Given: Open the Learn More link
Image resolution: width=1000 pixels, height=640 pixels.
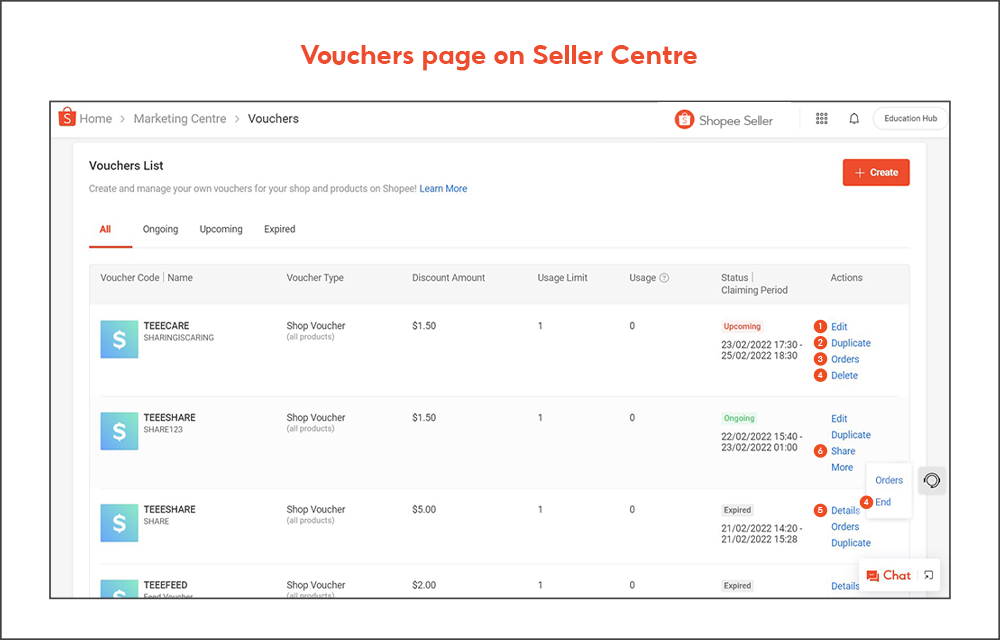Looking at the screenshot, I should pyautogui.click(x=443, y=188).
